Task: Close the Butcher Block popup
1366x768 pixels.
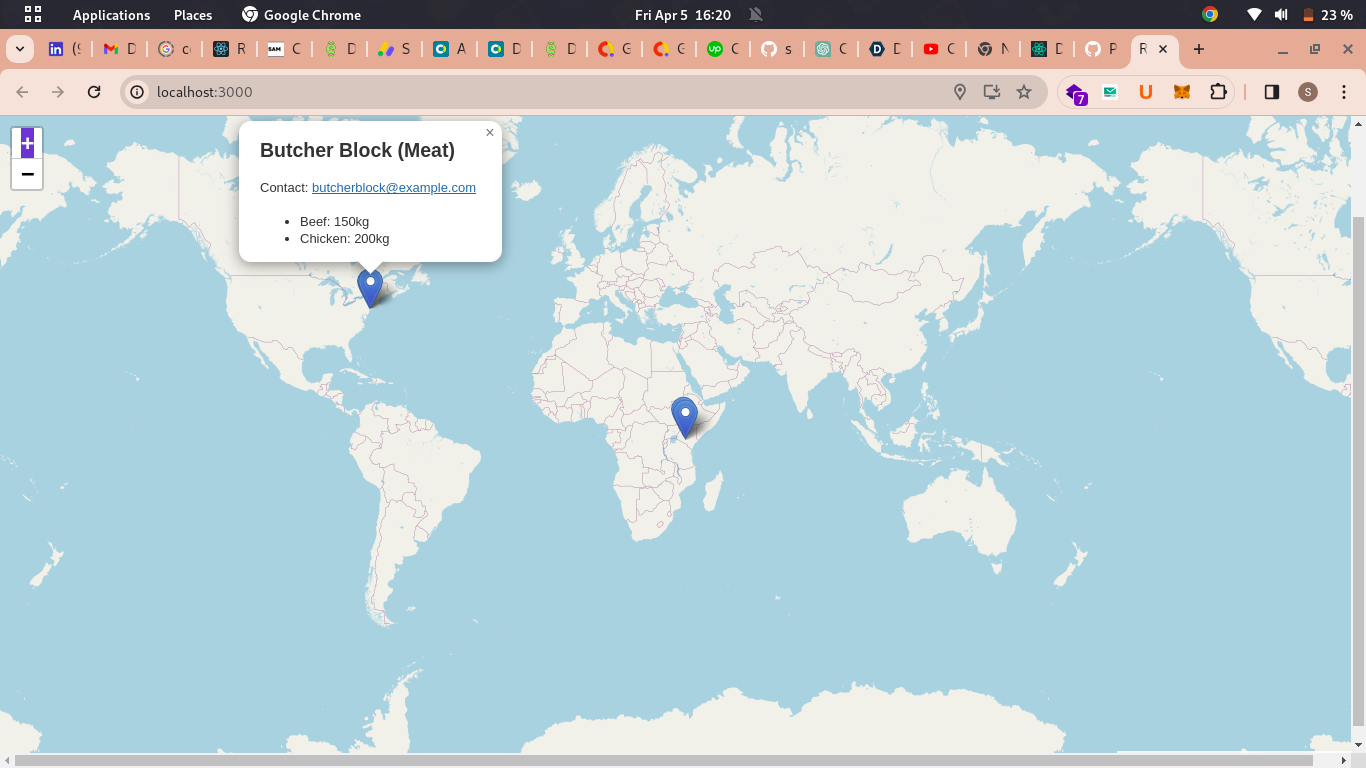Action: tap(489, 132)
